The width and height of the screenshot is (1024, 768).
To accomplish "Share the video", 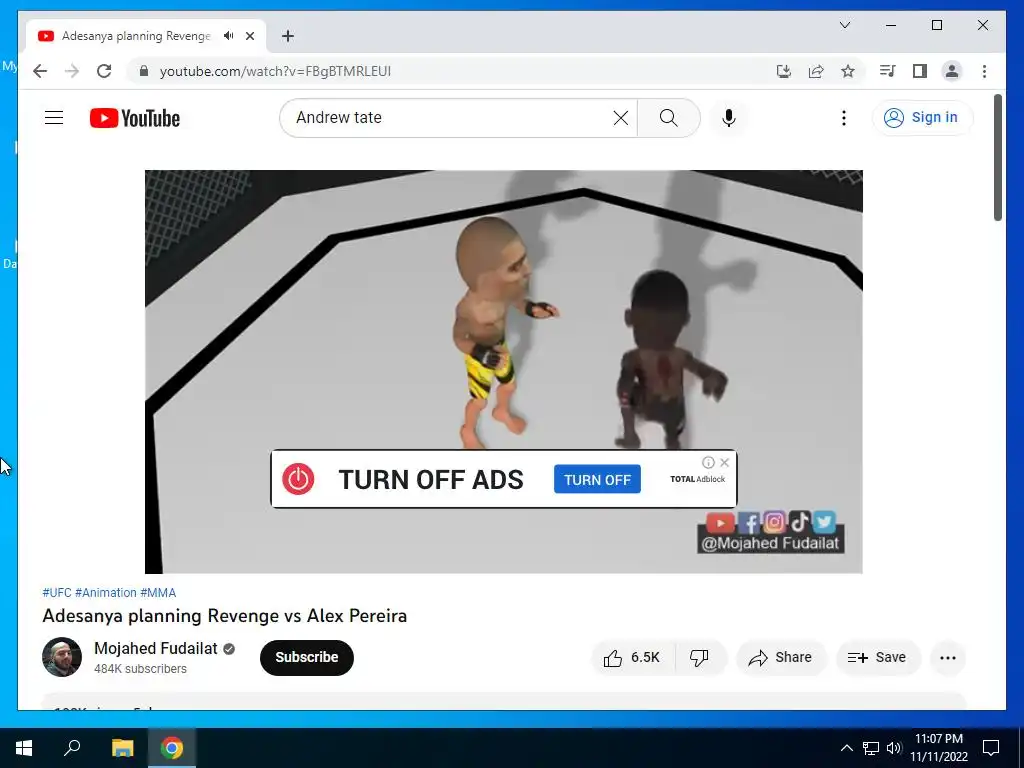I will pyautogui.click(x=780, y=658).
